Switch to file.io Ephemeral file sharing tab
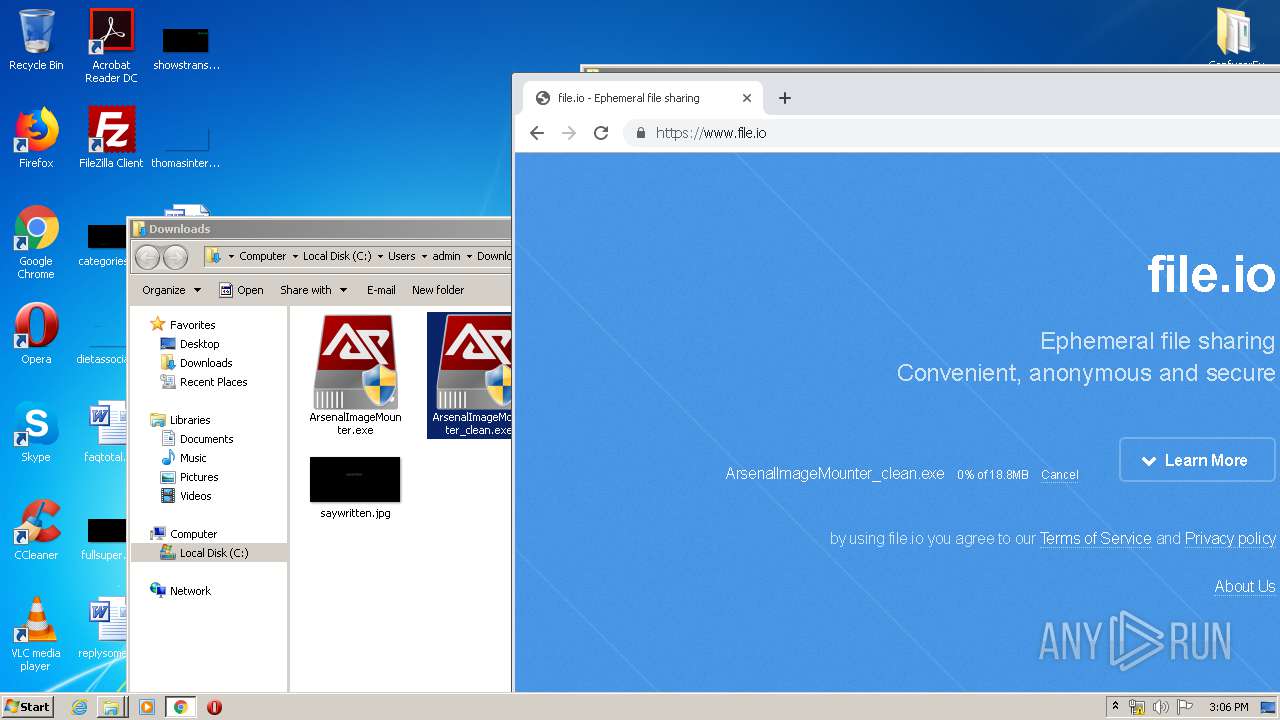The width and height of the screenshot is (1280, 720). [x=642, y=98]
